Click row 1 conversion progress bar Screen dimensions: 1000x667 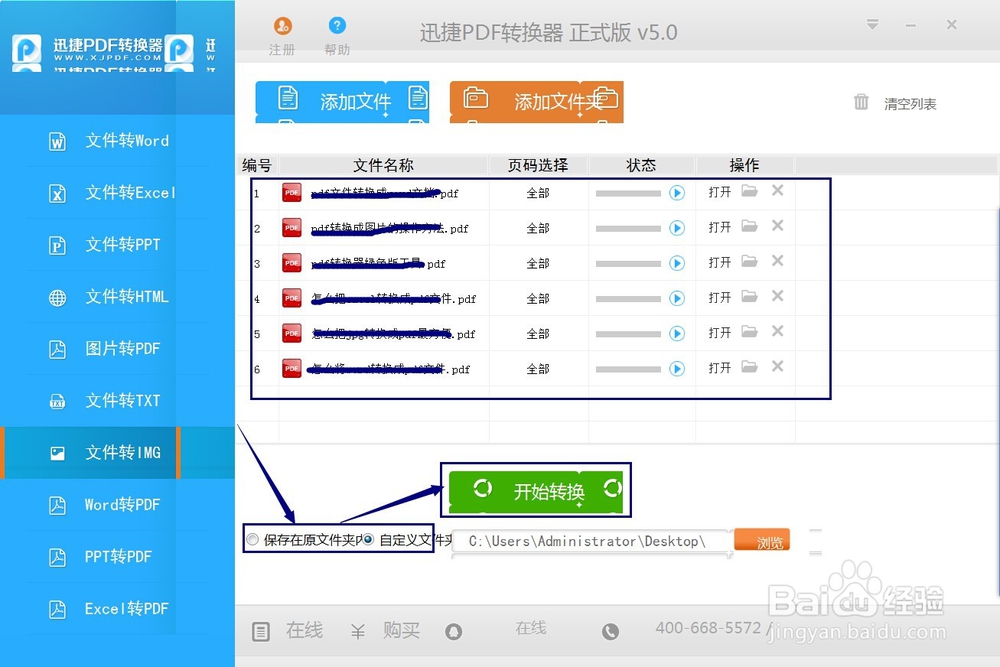click(628, 193)
